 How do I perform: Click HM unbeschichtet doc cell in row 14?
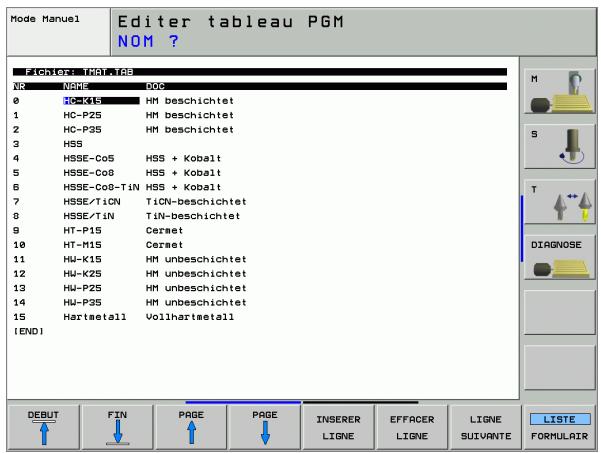pyautogui.click(x=196, y=302)
